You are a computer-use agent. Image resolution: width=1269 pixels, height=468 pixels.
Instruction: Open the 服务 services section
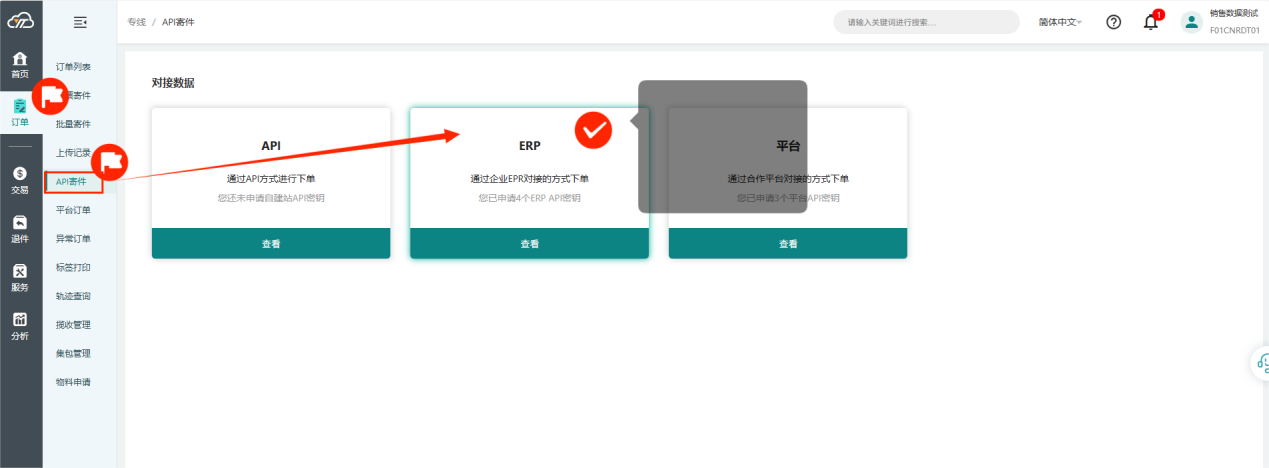20,277
